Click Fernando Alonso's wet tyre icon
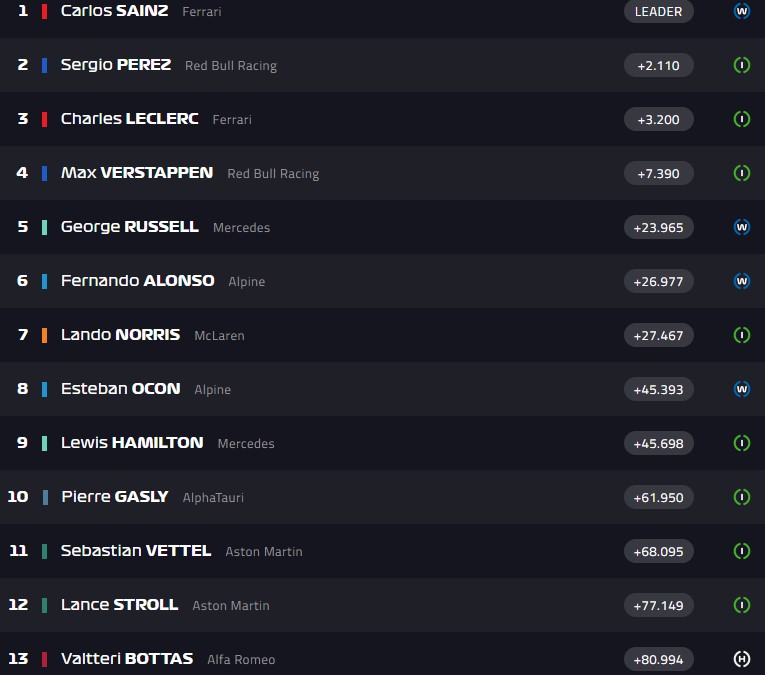 click(742, 281)
